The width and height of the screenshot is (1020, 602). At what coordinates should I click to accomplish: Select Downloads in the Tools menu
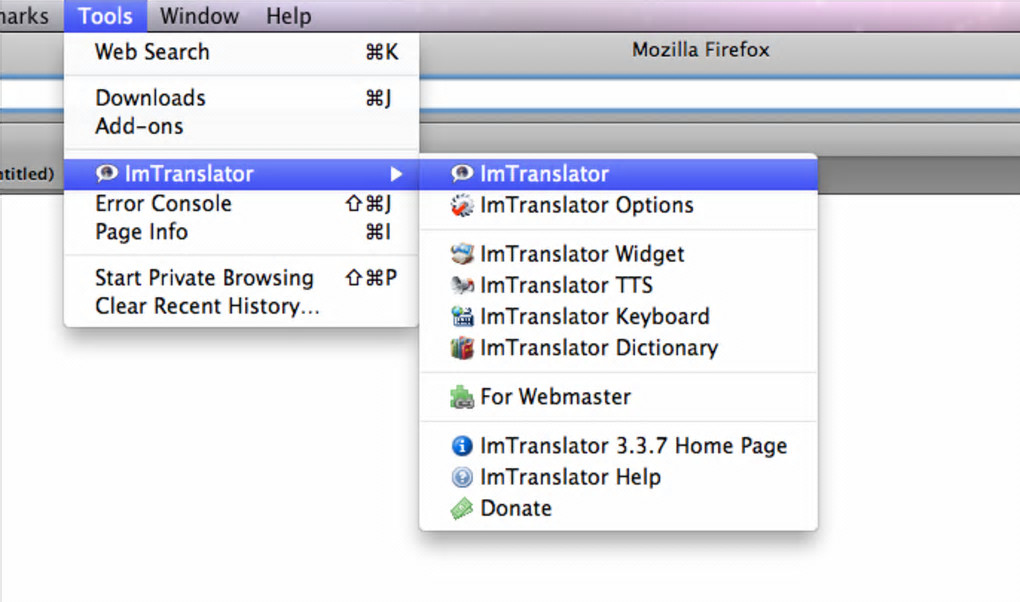coord(150,98)
